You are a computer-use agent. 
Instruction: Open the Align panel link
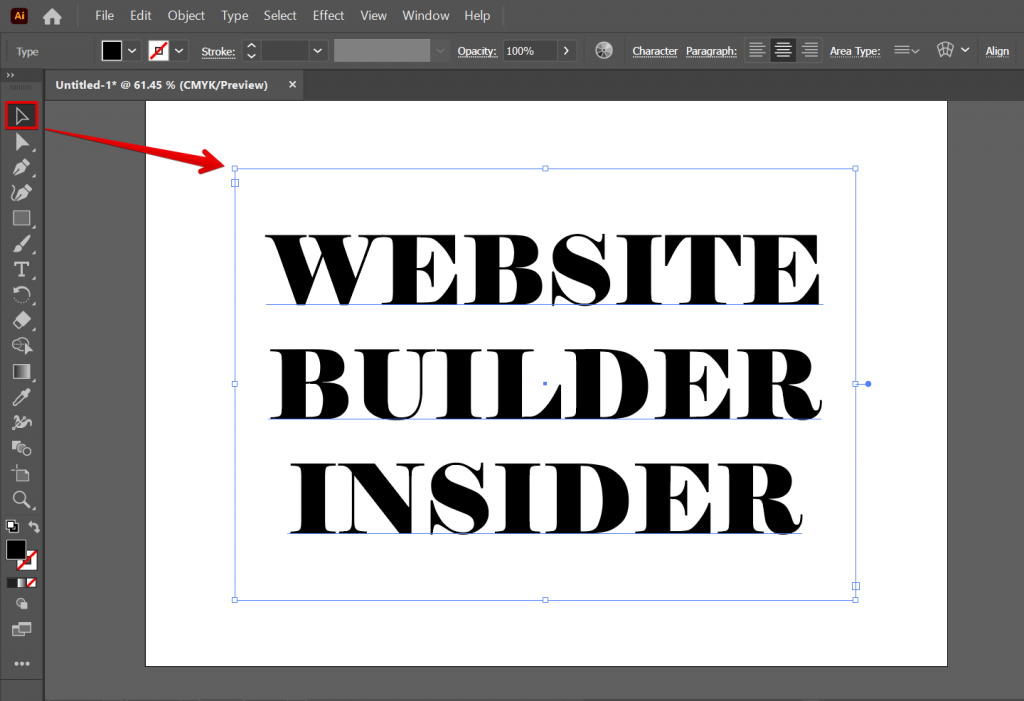pyautogui.click(x=997, y=51)
